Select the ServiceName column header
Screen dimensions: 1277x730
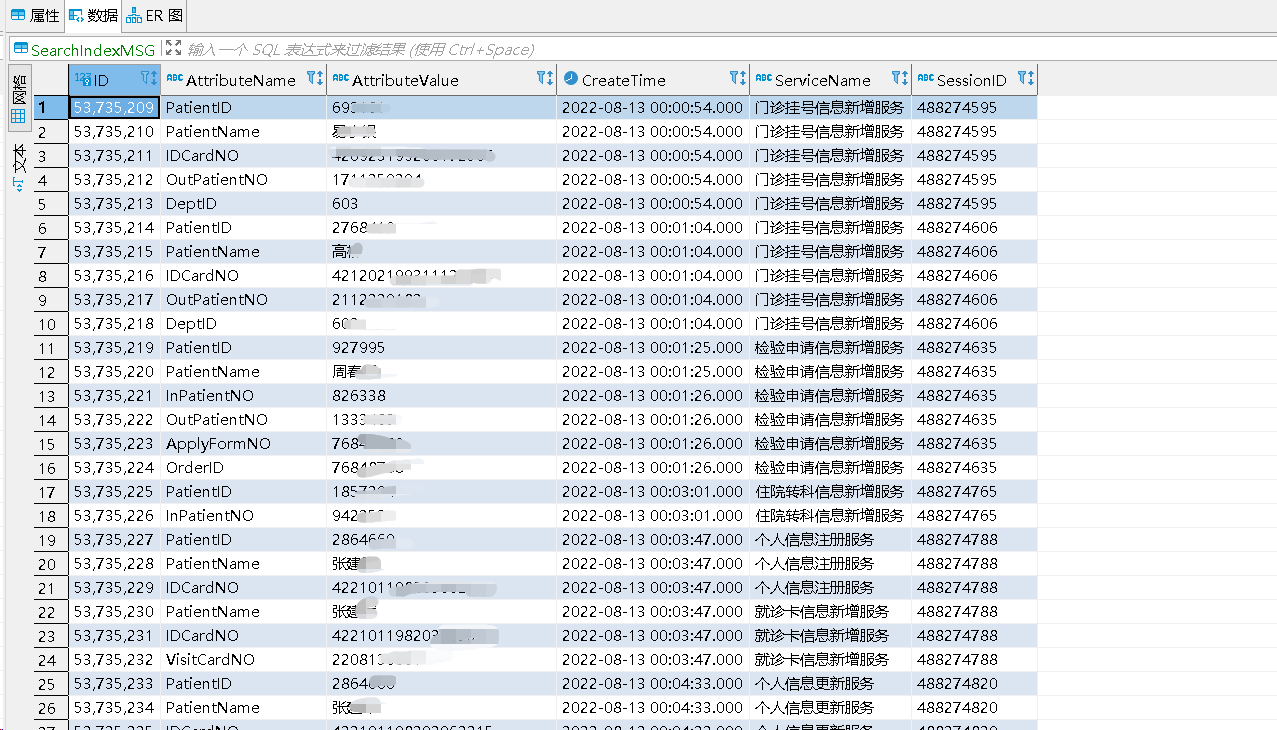[822, 80]
